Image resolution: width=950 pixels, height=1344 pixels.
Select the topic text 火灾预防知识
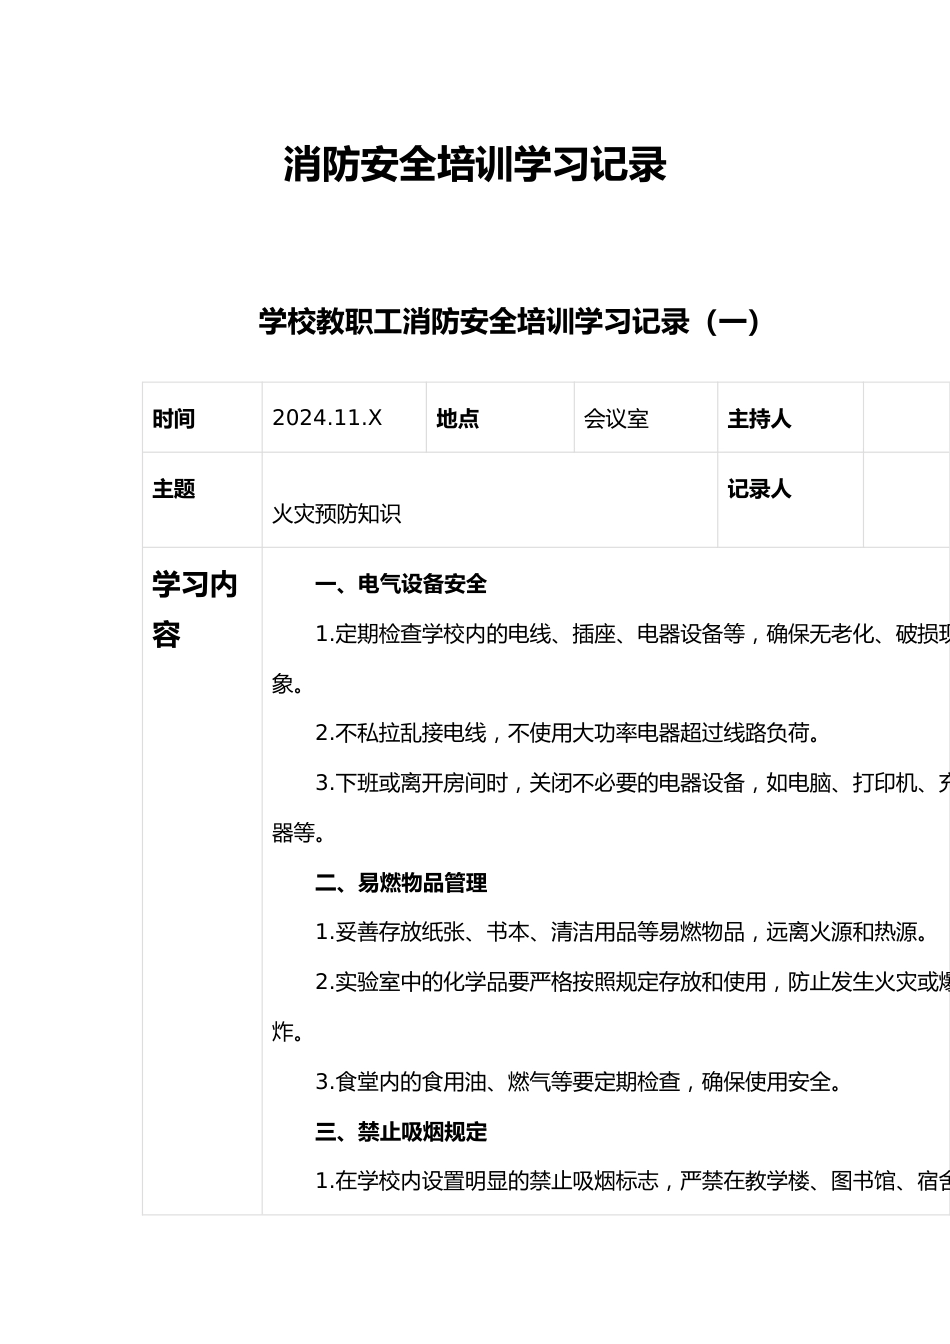336,514
